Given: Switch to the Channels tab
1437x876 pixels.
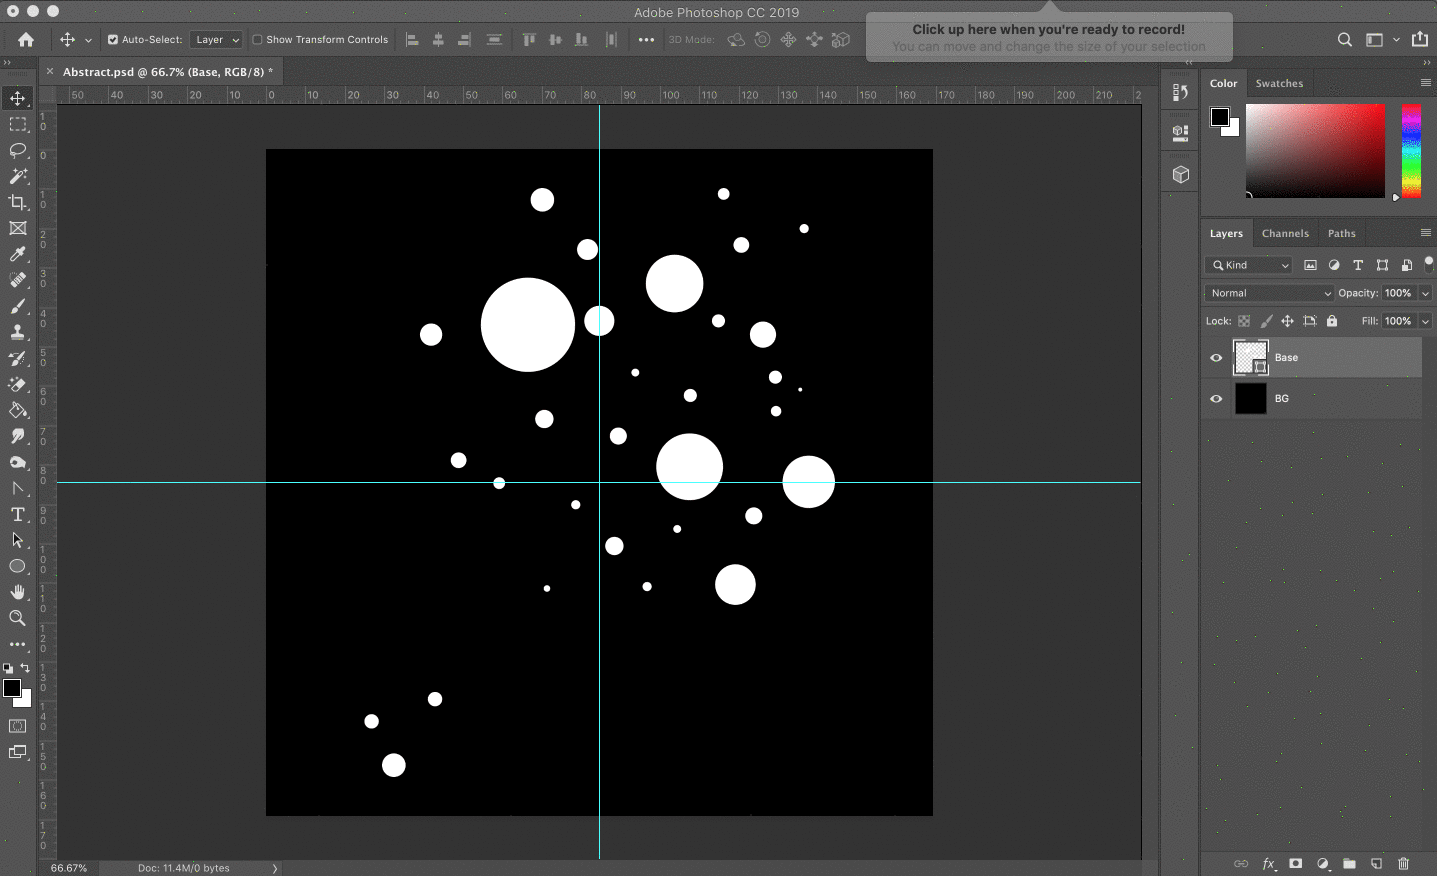Looking at the screenshot, I should (1285, 233).
